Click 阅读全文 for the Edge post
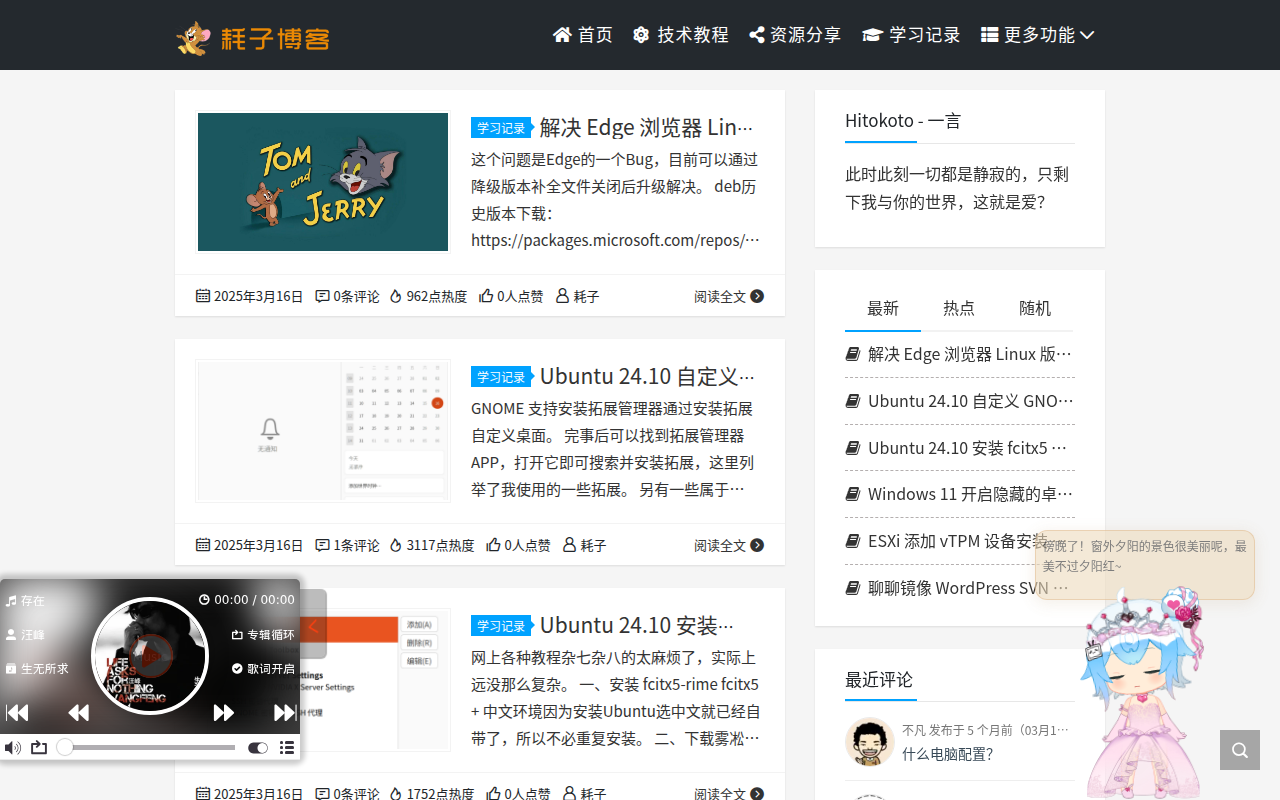This screenshot has height=800, width=1280. (729, 296)
